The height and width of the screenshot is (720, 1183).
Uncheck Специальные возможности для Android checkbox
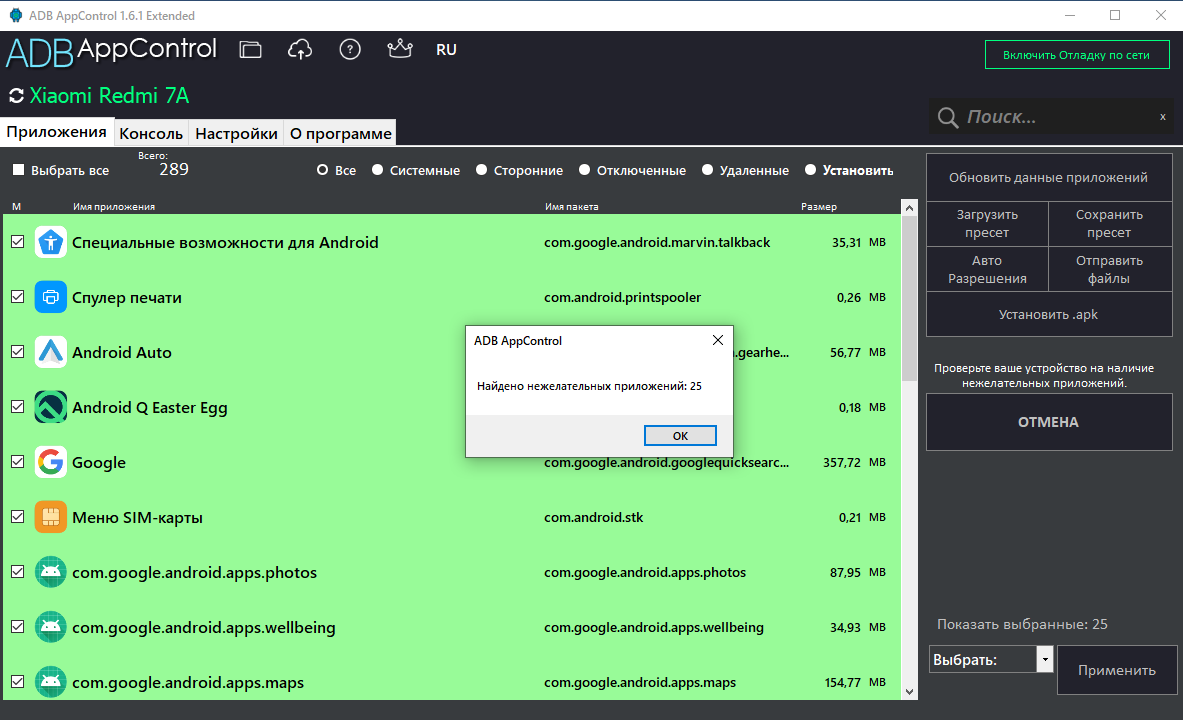pos(17,242)
